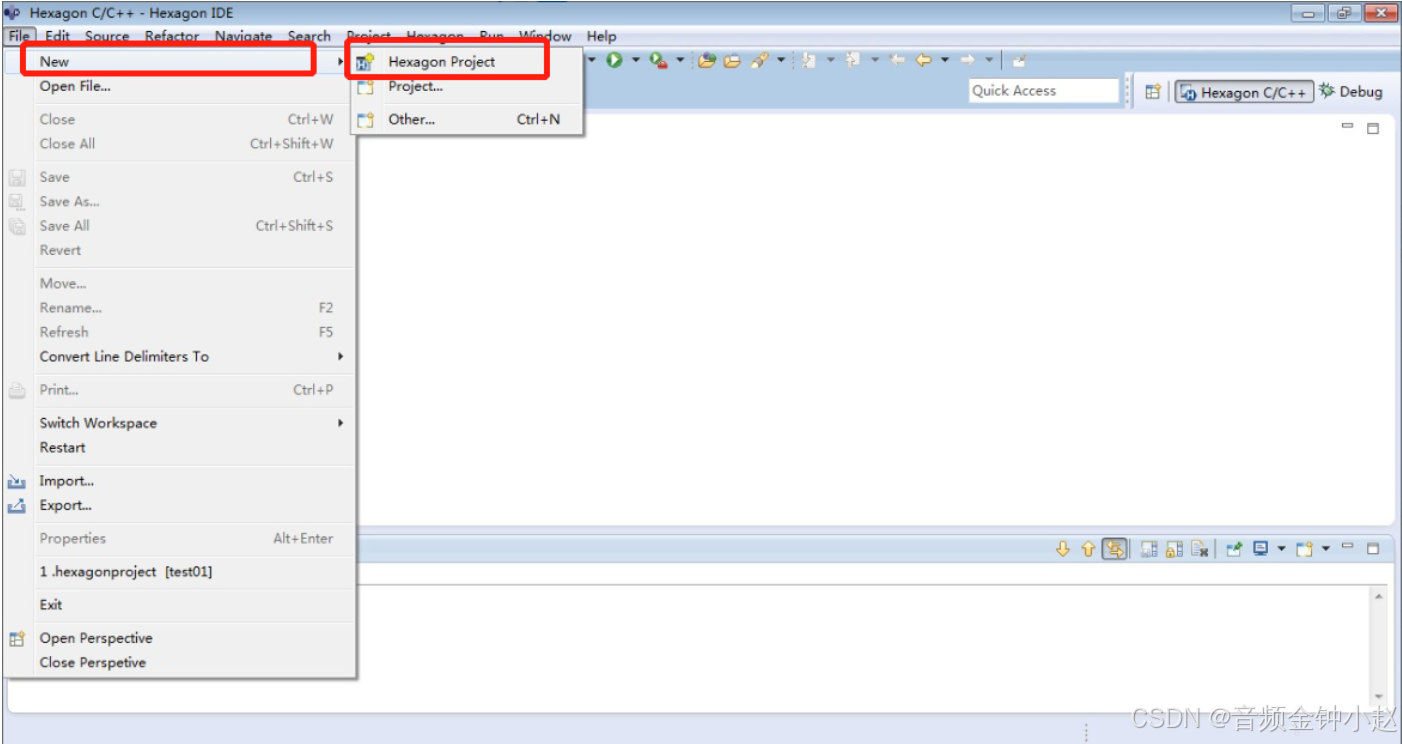Select Close Perspetive in File menu
Screen dimensions: 1402x744
[180, 662]
